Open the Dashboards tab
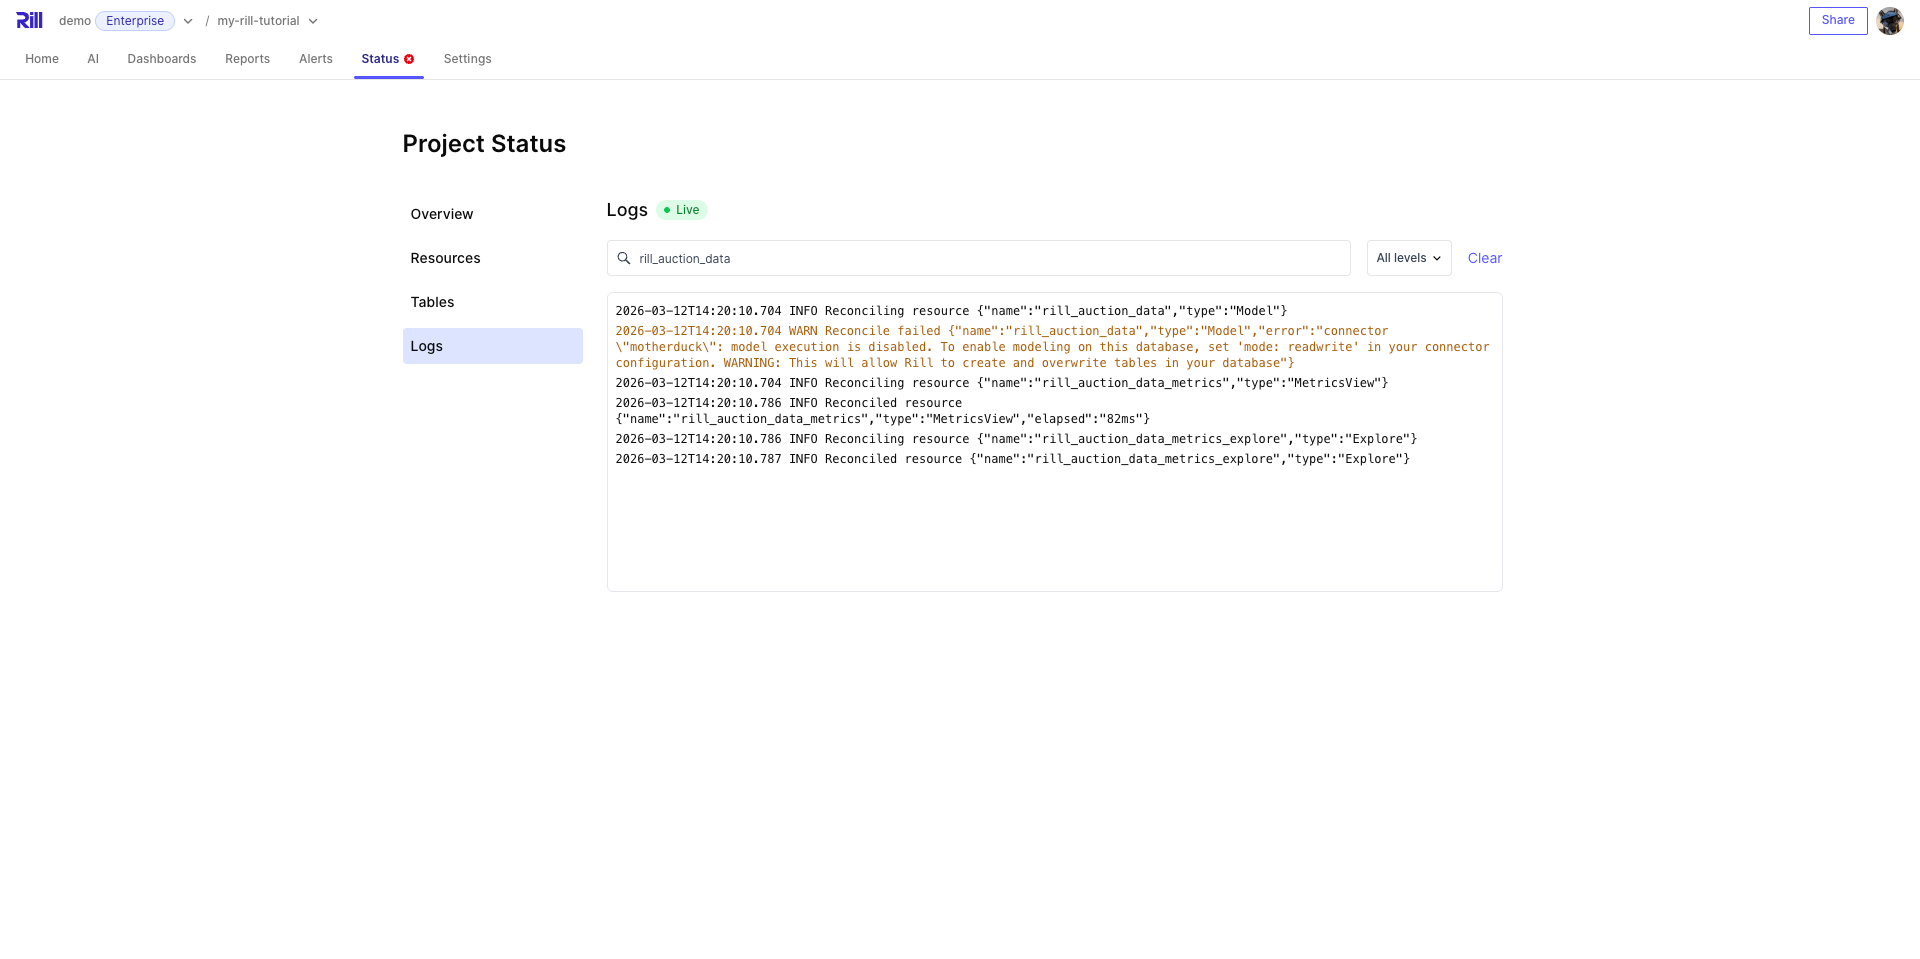1920x959 pixels. [x=162, y=59]
